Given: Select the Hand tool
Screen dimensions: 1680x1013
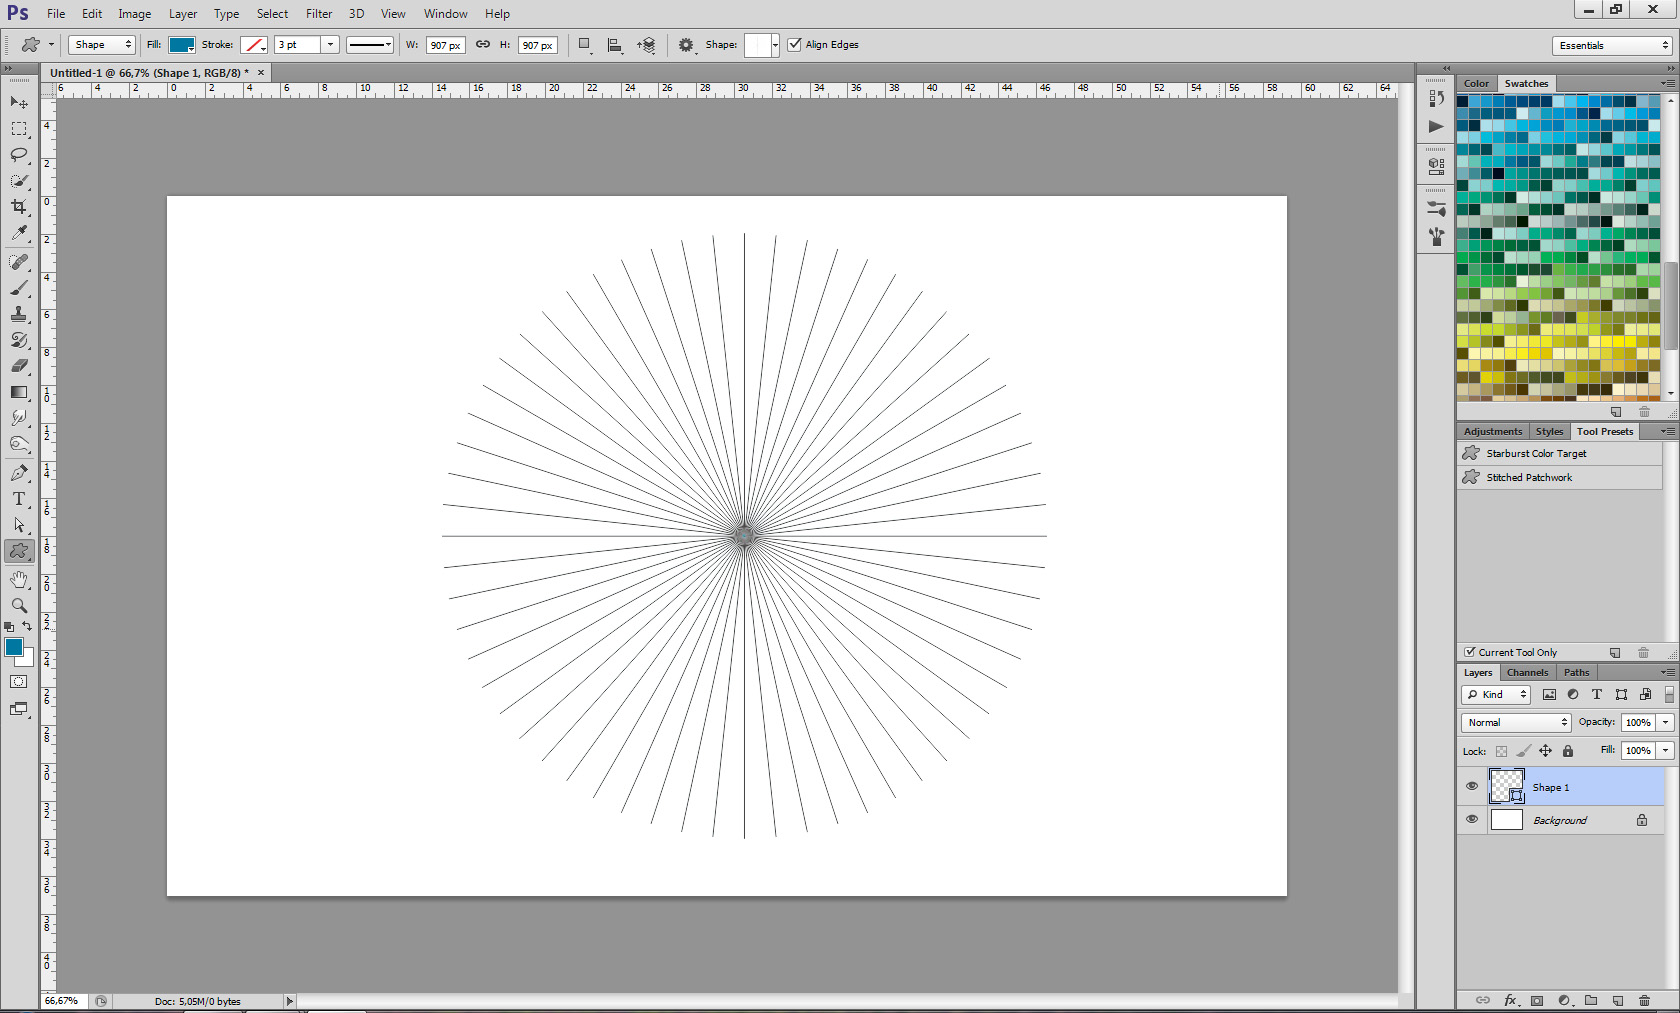Looking at the screenshot, I should [19, 580].
